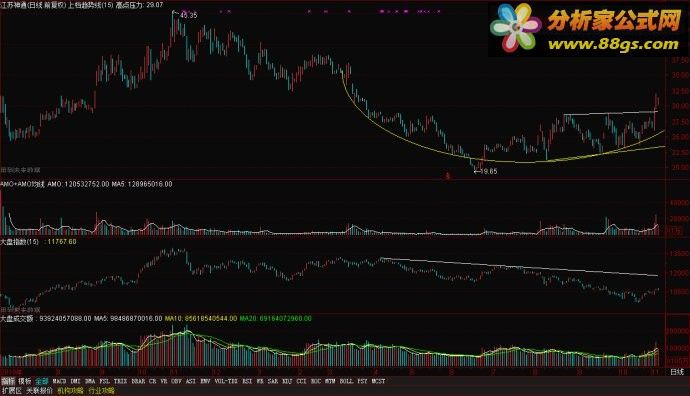Click the yellow MA10 value in turnover panel
690x396 pixels.
click(201, 318)
